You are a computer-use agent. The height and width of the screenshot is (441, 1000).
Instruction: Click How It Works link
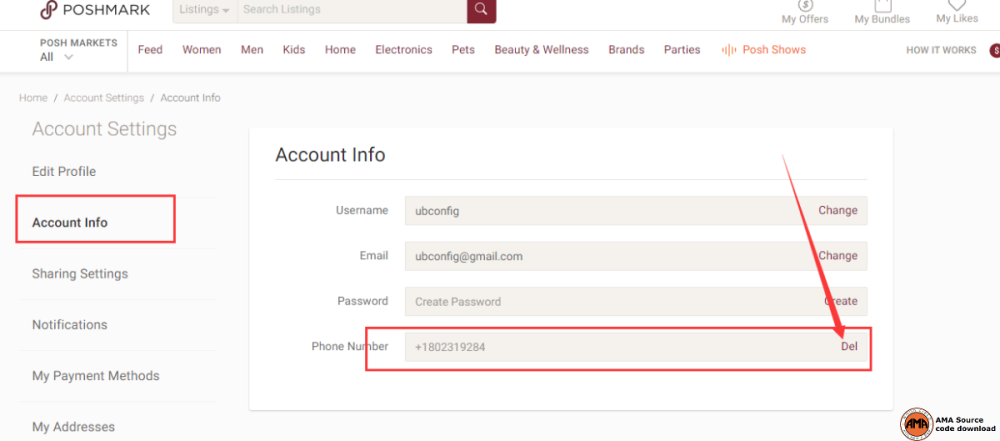click(x=940, y=50)
